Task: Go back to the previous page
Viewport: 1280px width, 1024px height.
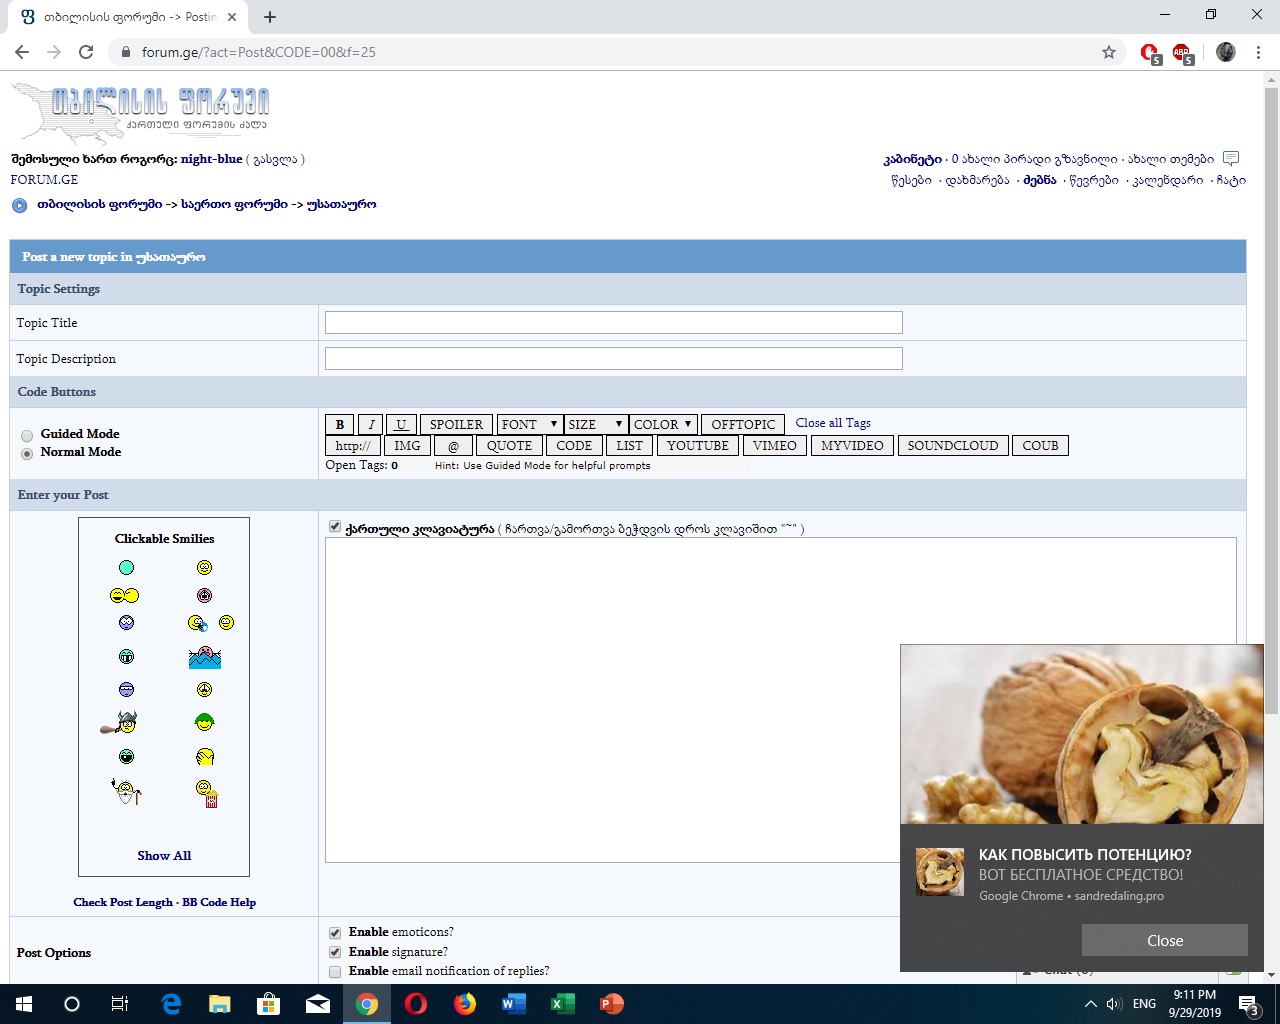Action: tap(22, 52)
